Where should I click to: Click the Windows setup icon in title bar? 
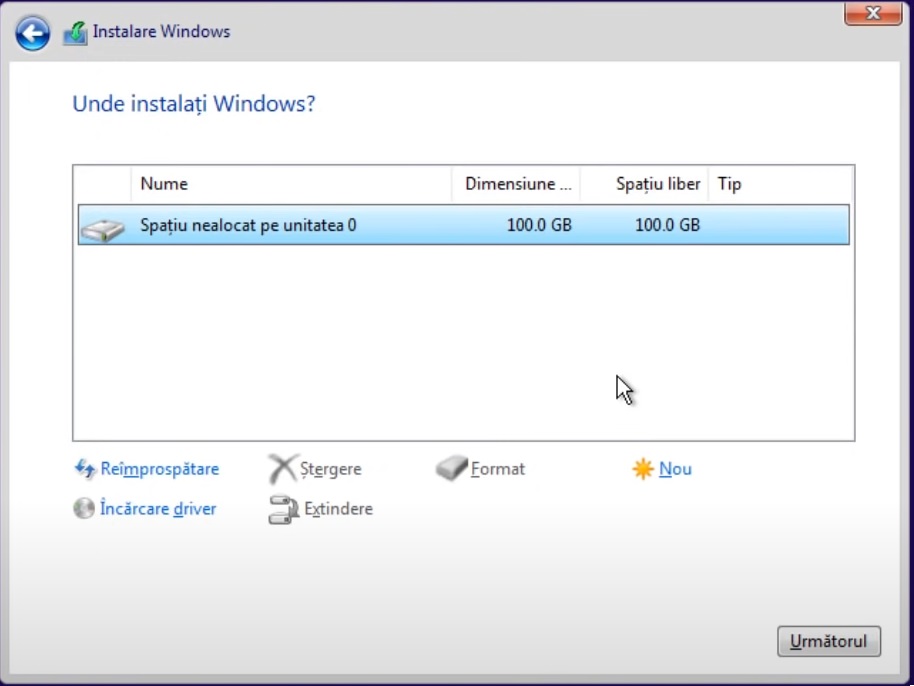[x=75, y=33]
